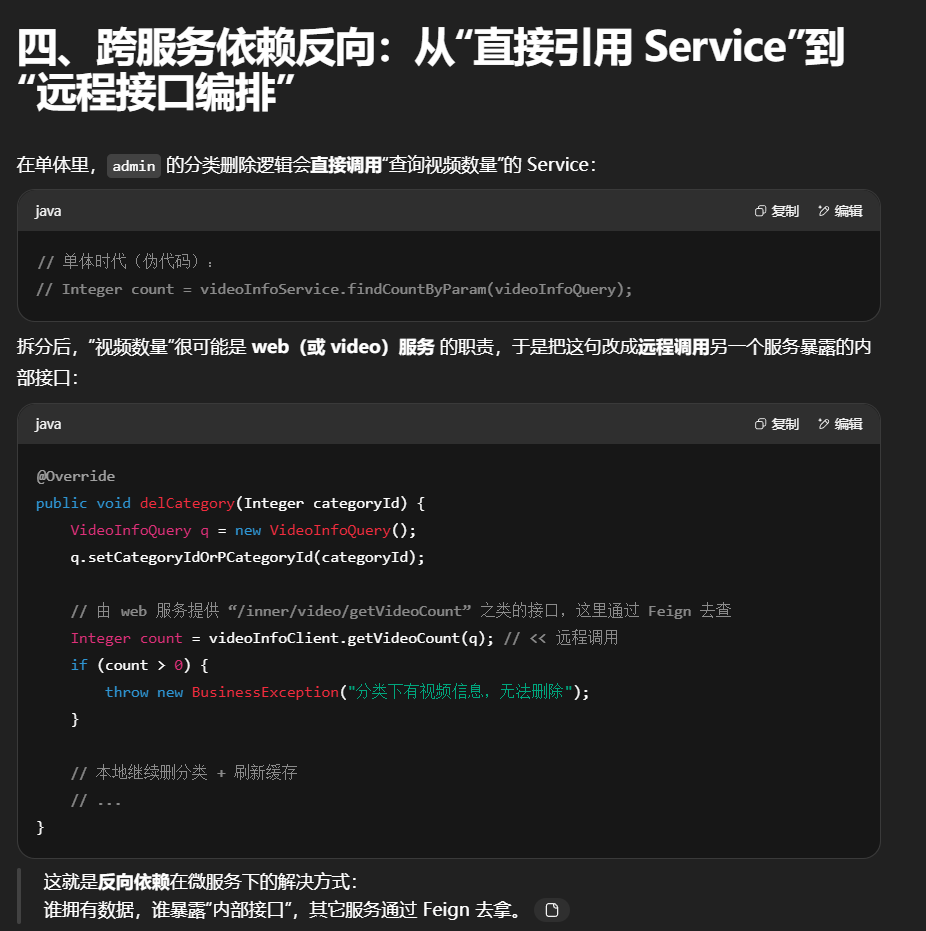Click 'BusinessException' in the throw statement
This screenshot has width=926, height=931.
click(x=265, y=692)
